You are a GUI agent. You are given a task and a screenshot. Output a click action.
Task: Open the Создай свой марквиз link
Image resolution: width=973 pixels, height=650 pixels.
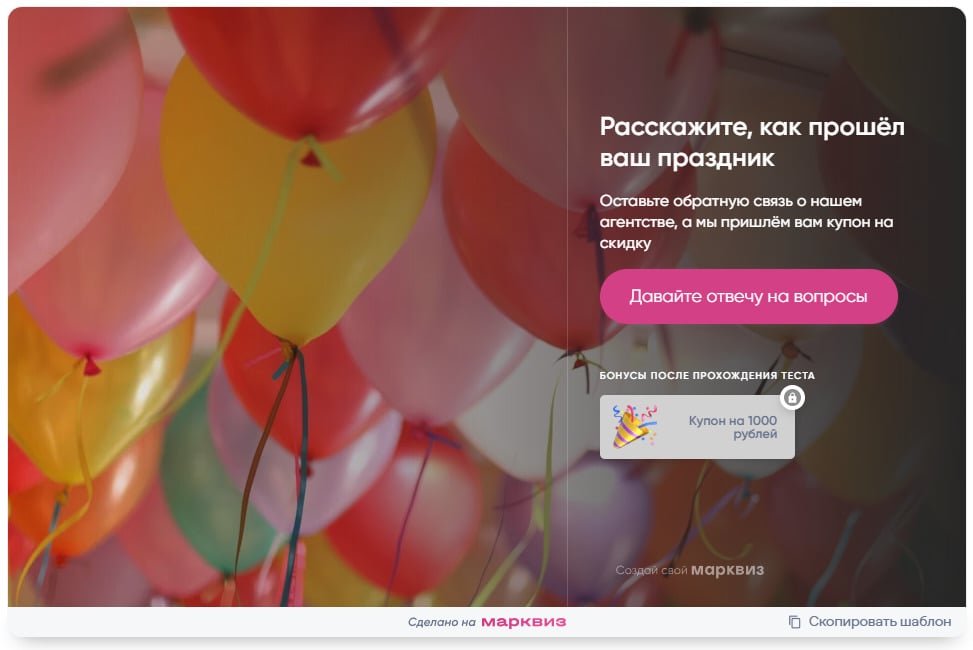[690, 569]
